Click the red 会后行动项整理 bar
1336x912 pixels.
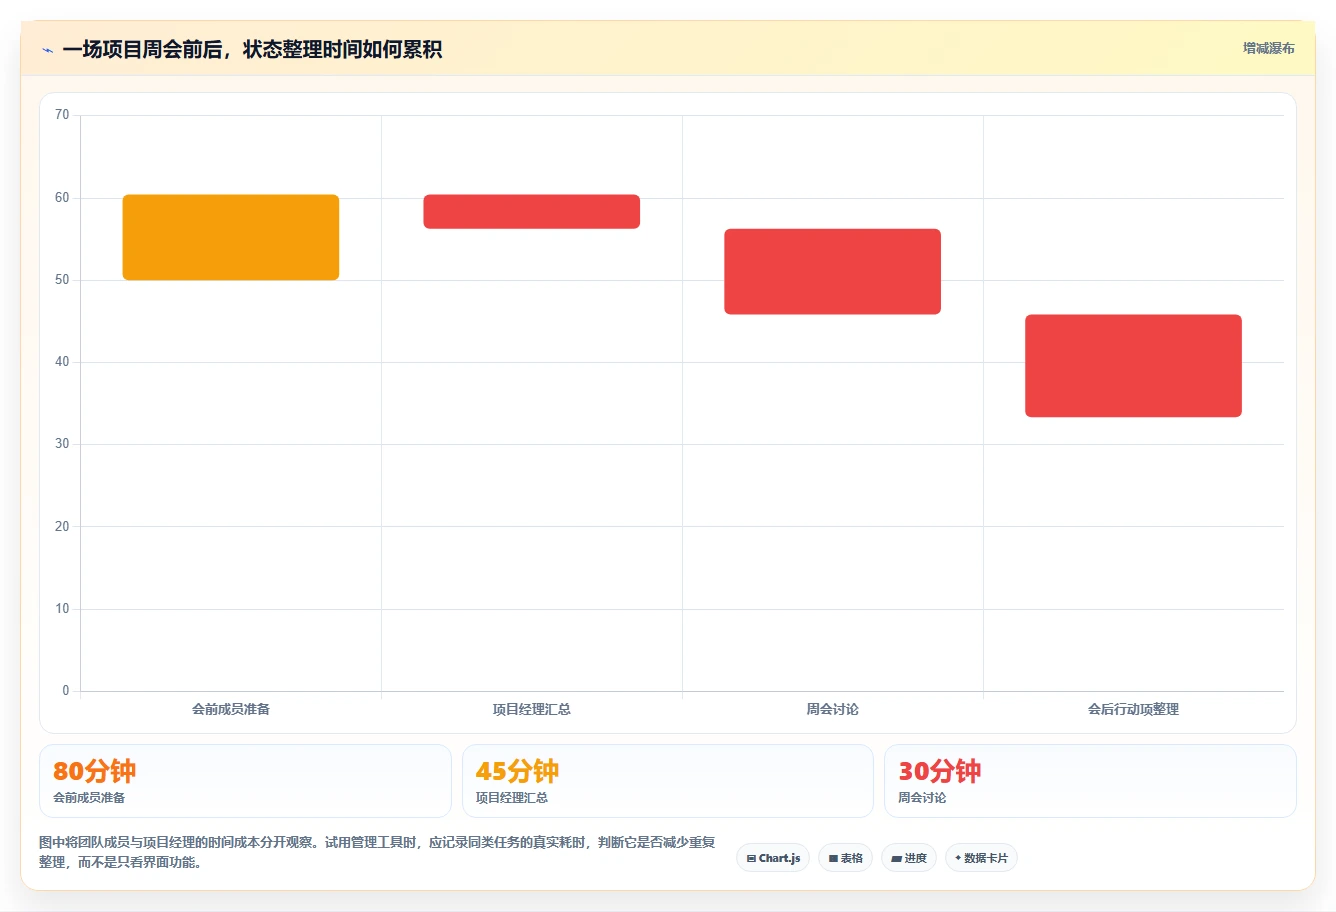[x=1133, y=366]
